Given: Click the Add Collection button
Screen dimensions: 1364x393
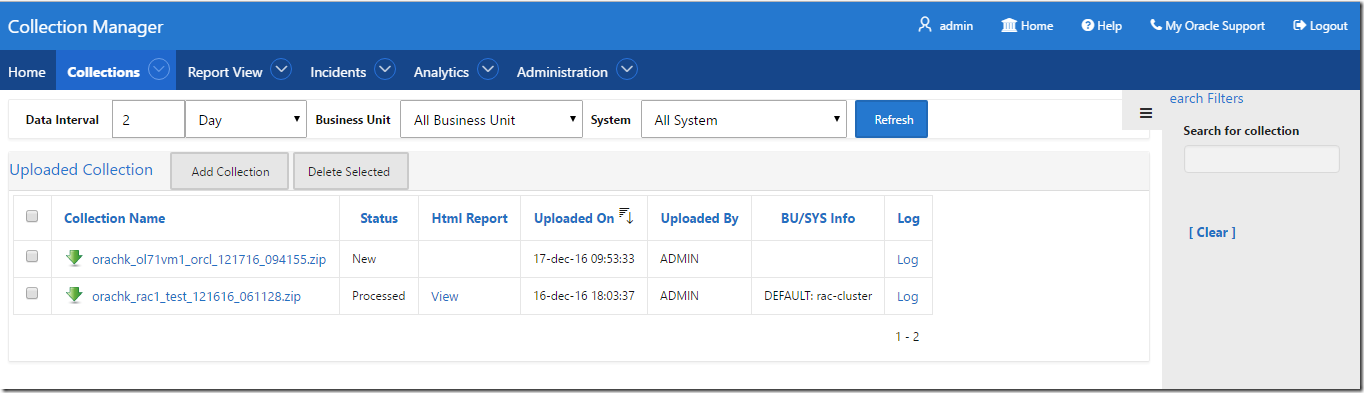Looking at the screenshot, I should 230,171.
